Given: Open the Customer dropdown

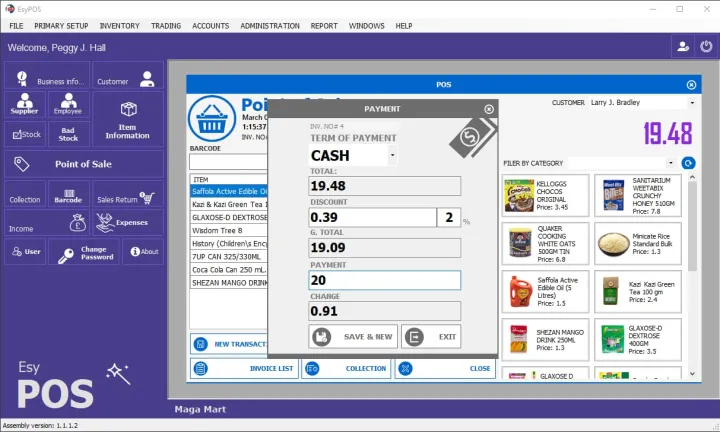Looking at the screenshot, I should coord(692,102).
